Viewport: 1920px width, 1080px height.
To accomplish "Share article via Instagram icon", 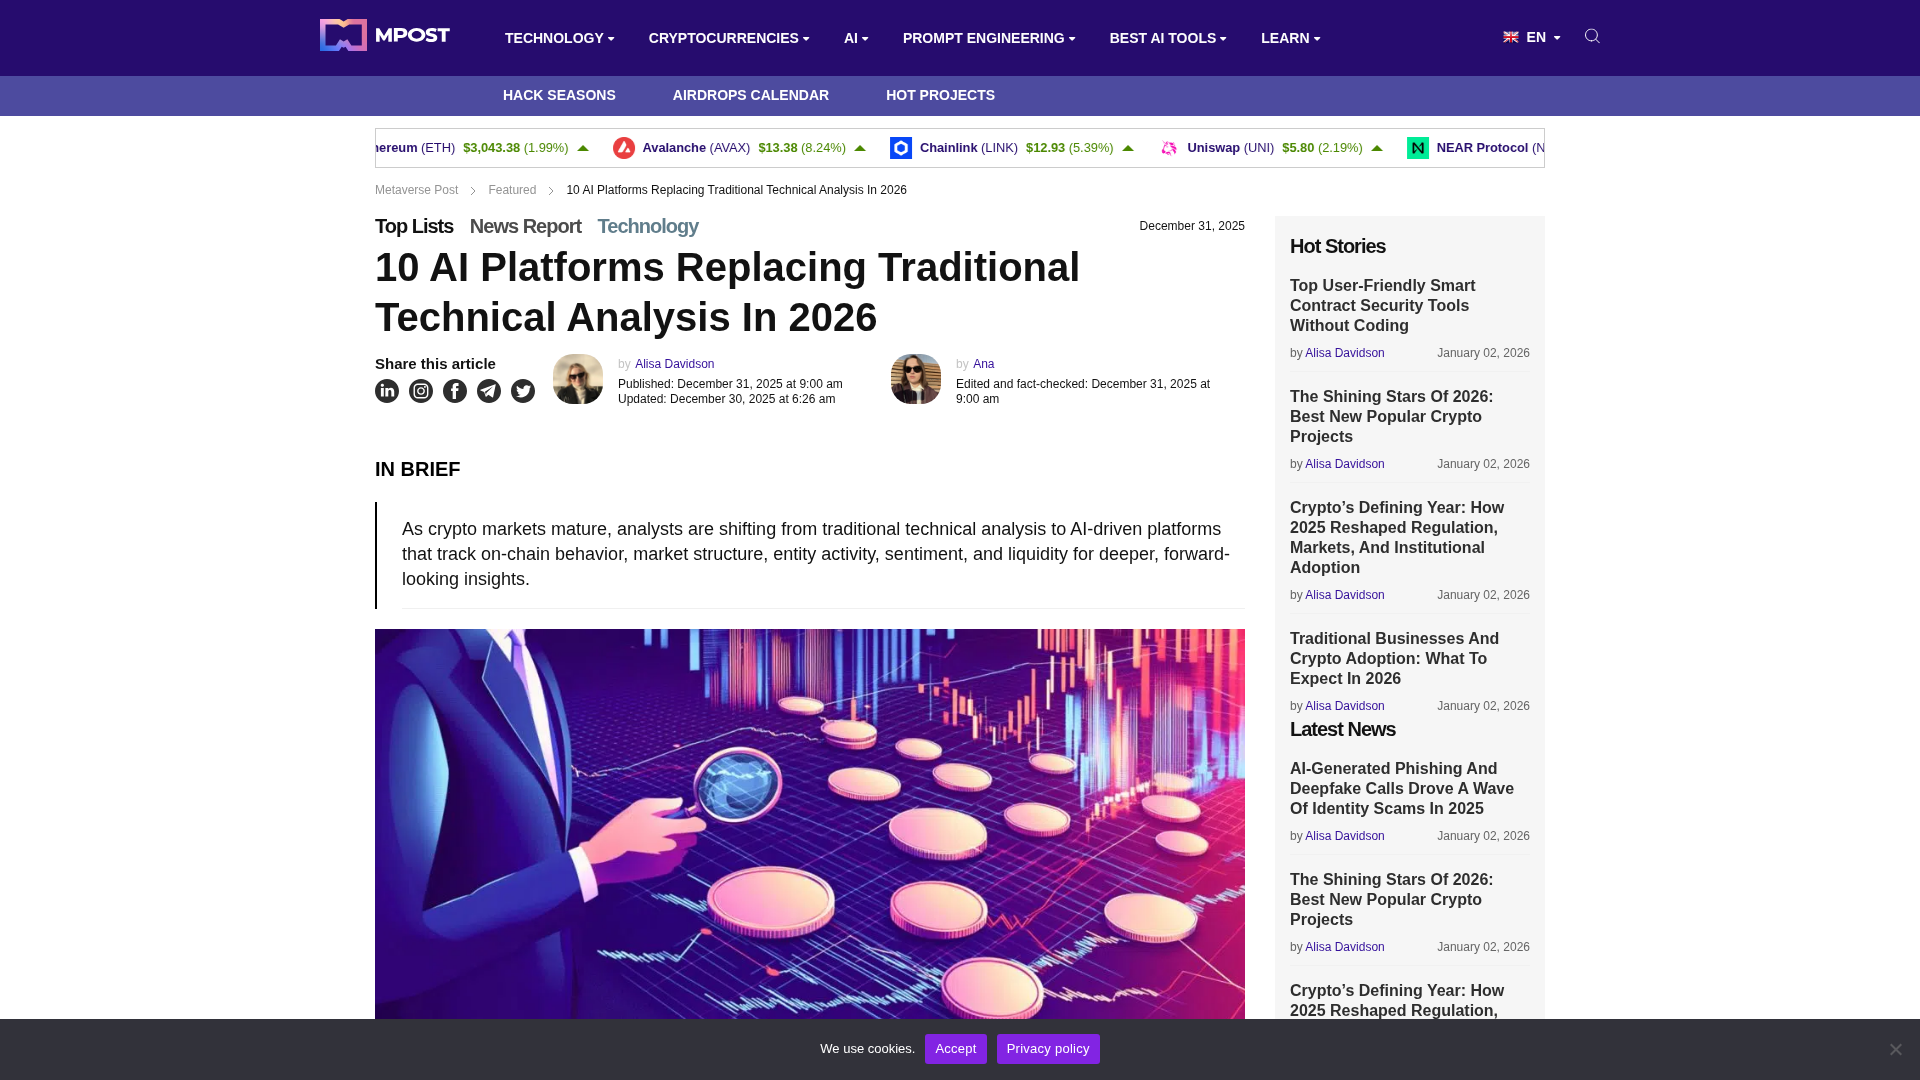I will point(421,391).
